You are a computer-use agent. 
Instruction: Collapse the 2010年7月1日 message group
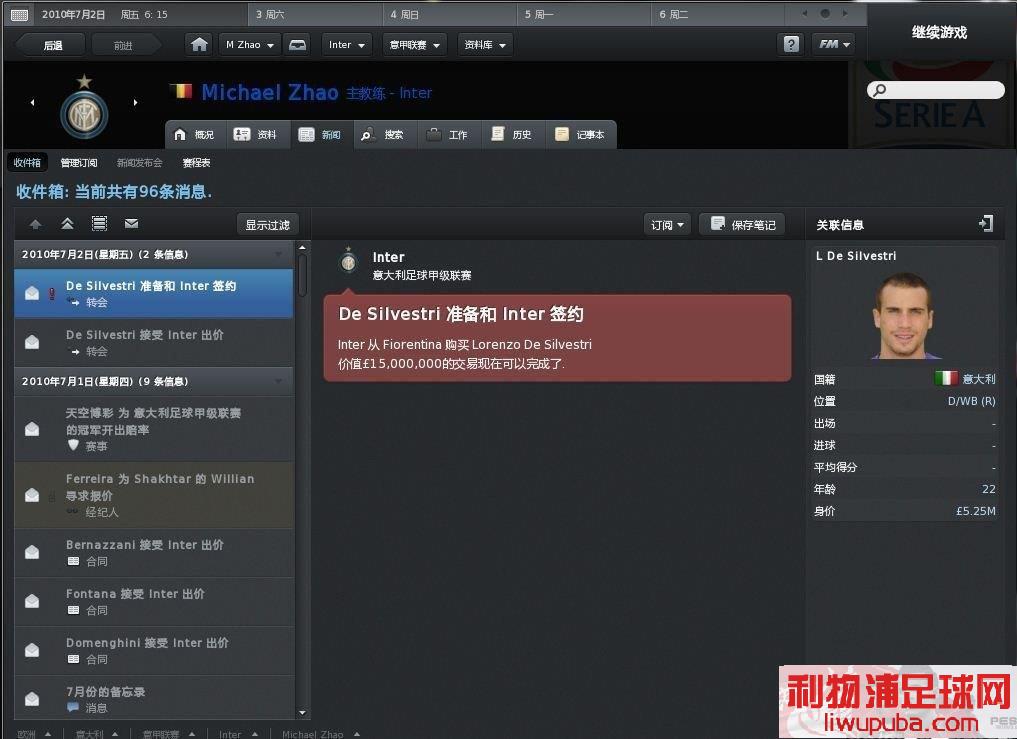(x=280, y=382)
